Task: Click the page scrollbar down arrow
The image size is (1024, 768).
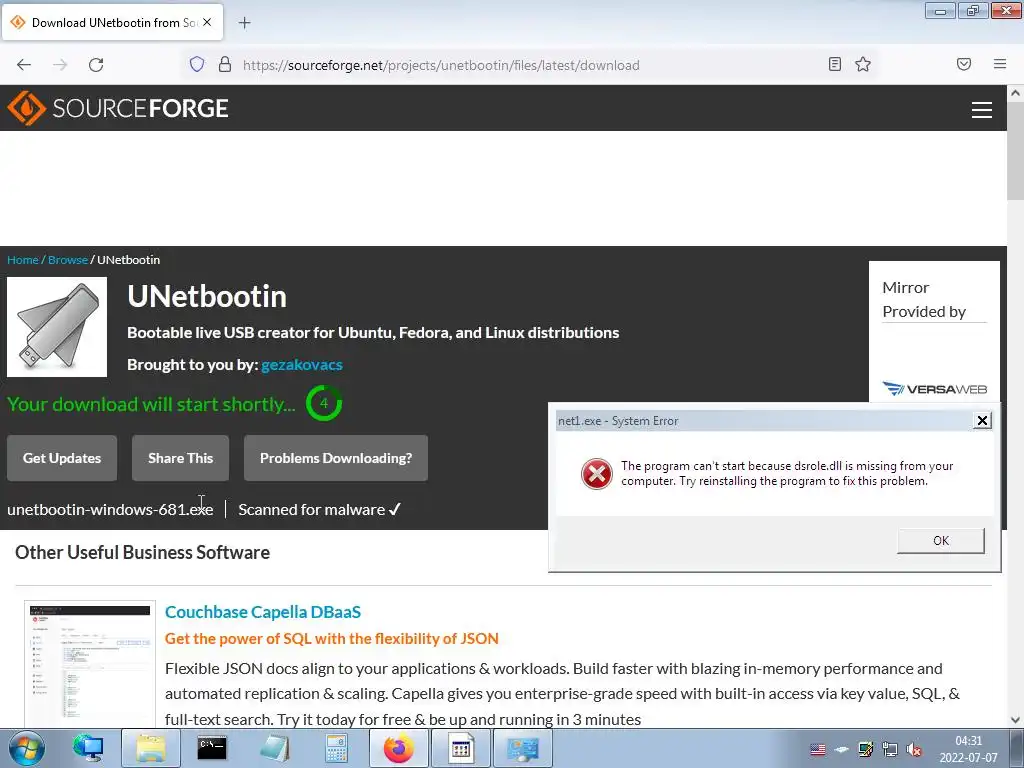Action: 1016,720
